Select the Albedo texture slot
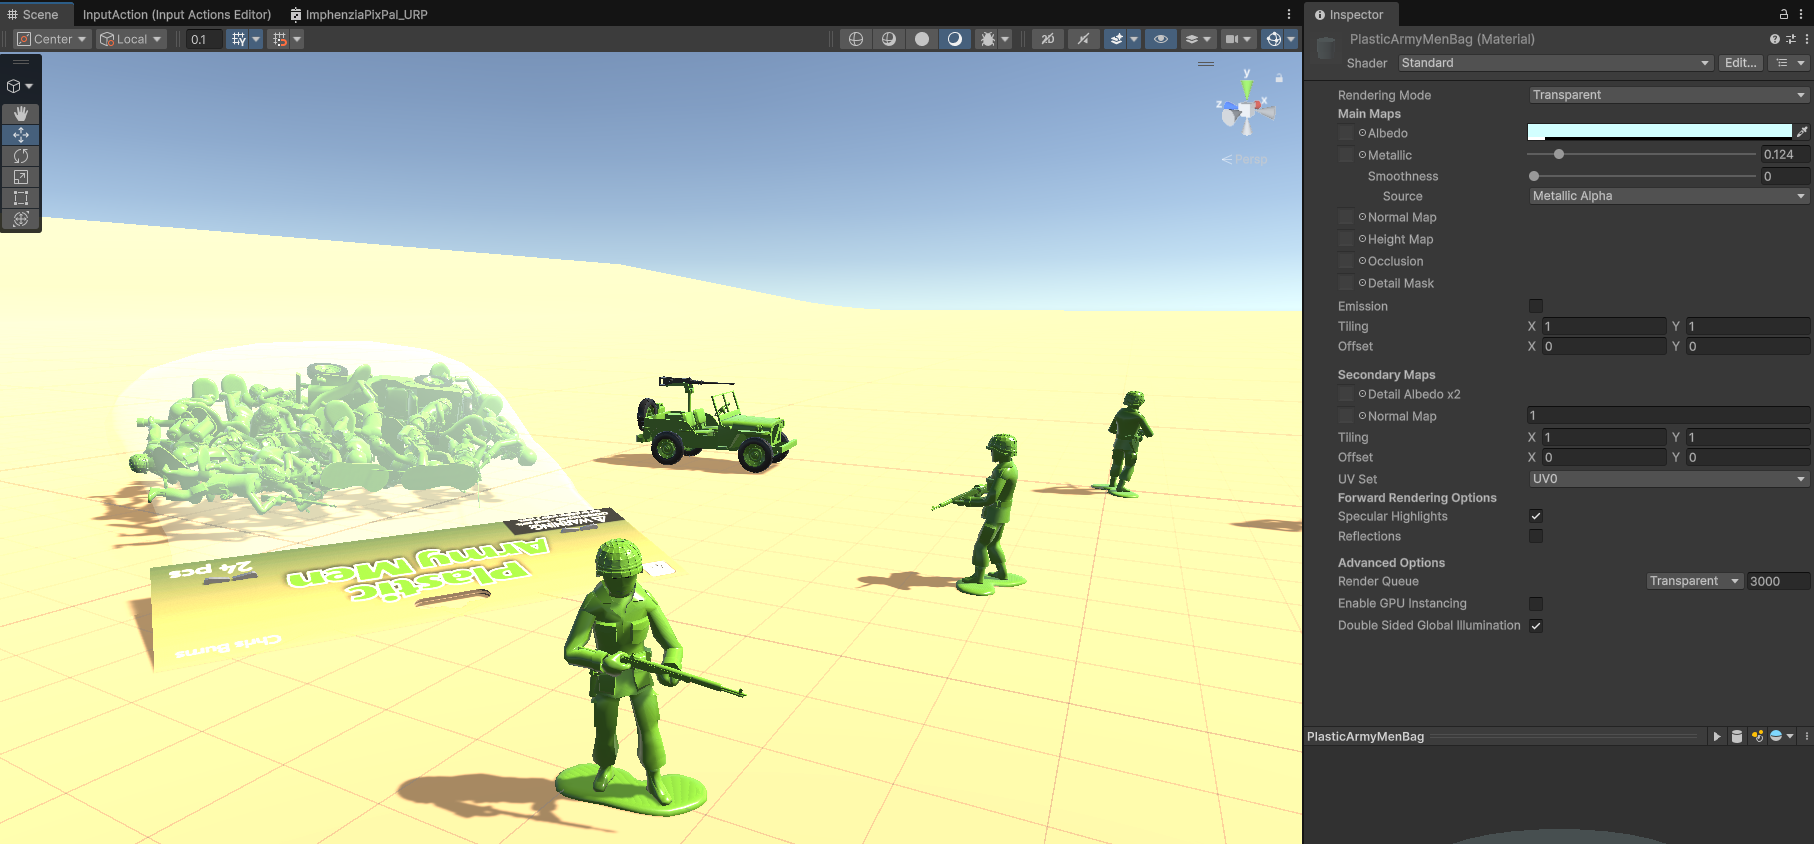Viewport: 1814px width, 844px height. click(1346, 133)
